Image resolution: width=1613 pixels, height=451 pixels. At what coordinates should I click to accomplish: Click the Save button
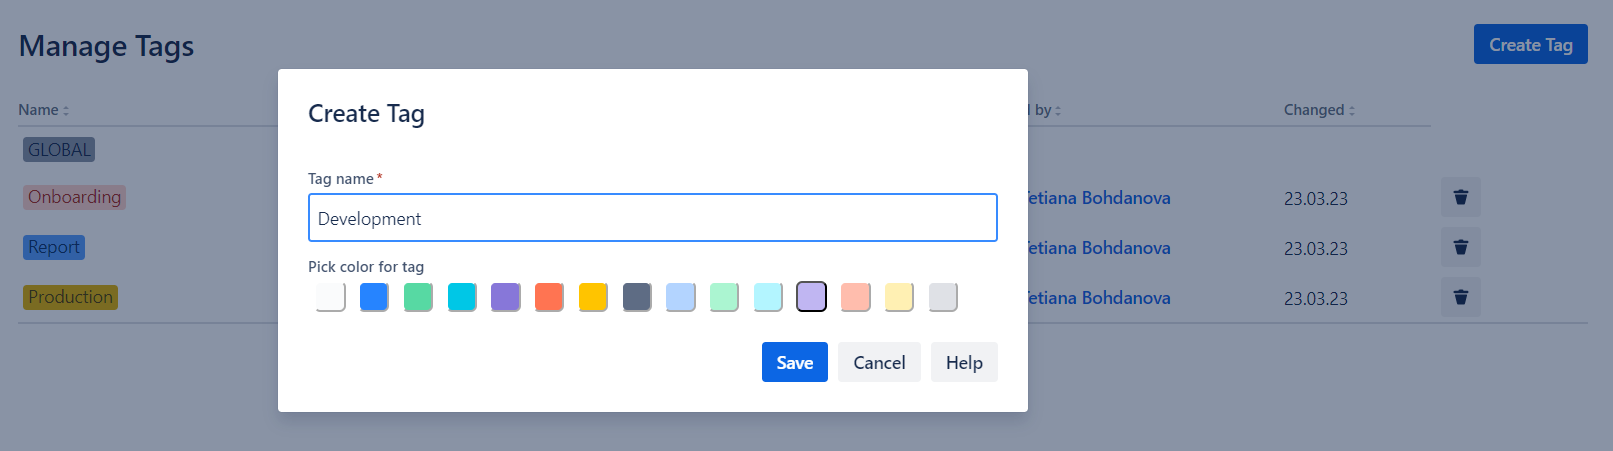pyautogui.click(x=794, y=362)
